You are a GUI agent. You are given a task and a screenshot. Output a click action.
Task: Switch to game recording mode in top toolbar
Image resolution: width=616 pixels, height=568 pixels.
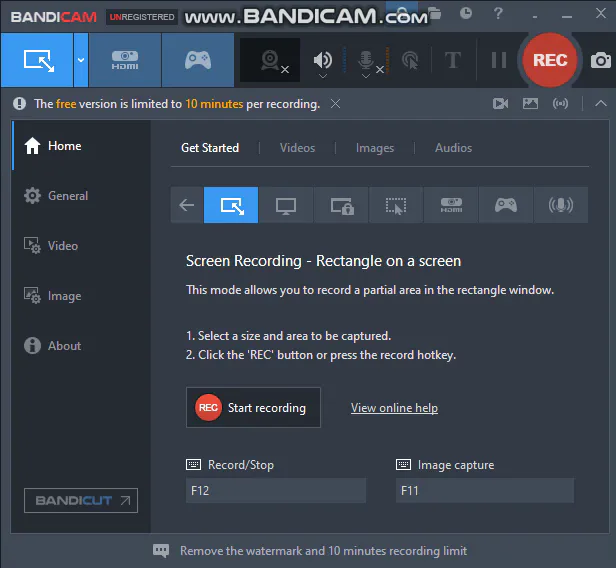198,60
